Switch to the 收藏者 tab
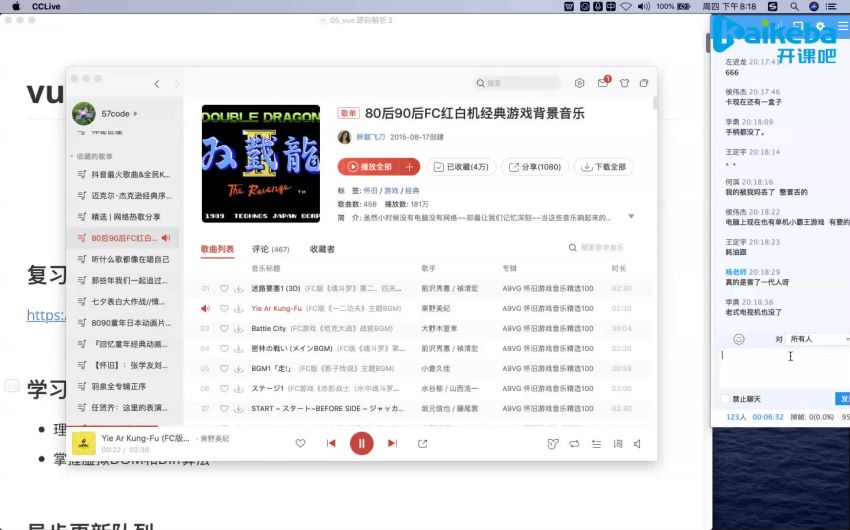Screen dimensions: 850x530 (322, 249)
